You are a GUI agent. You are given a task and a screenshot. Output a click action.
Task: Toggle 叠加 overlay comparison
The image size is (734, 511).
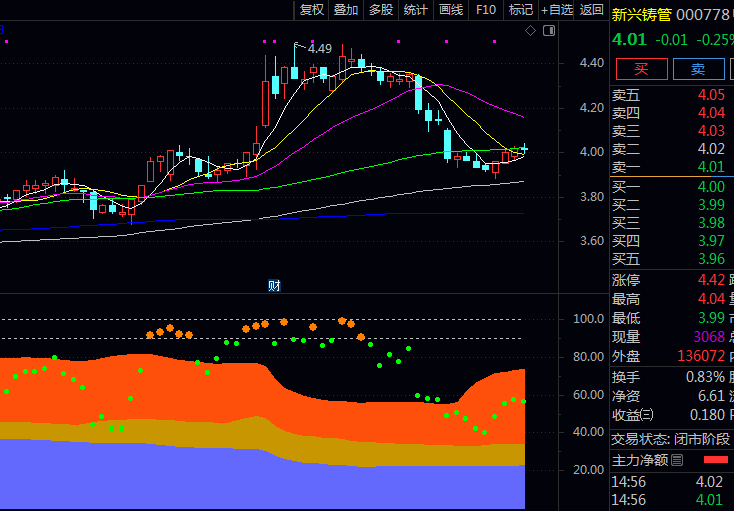pos(346,10)
